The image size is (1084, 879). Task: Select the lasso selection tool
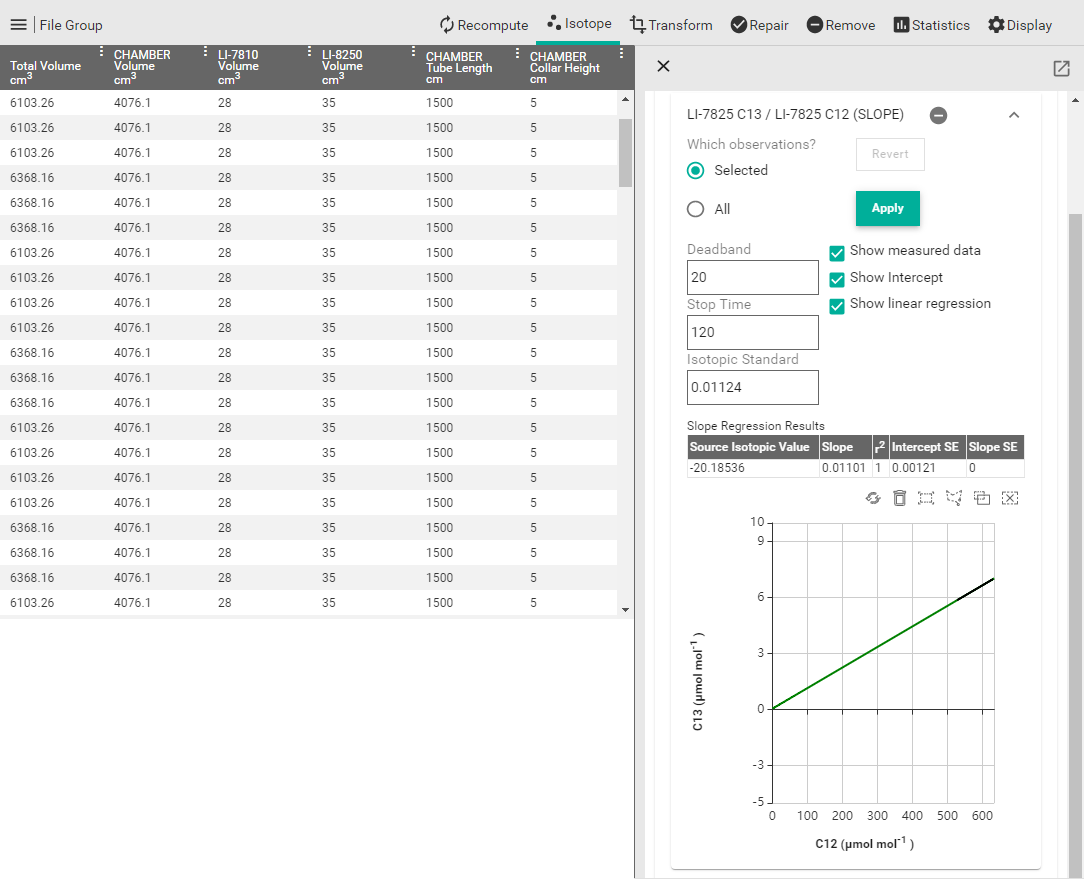pos(954,498)
